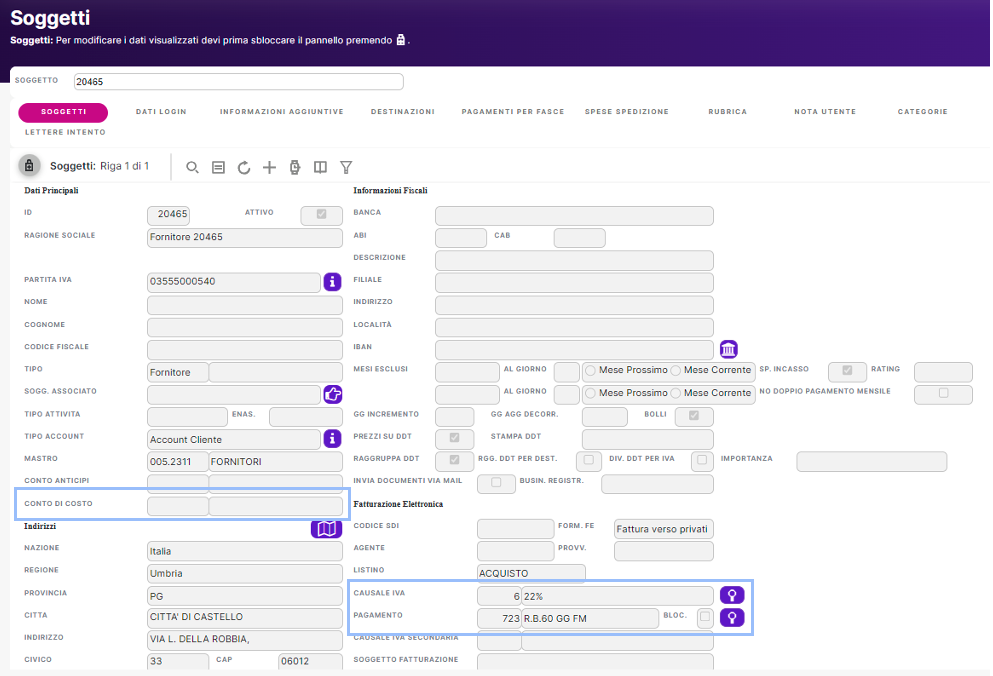This screenshot has width=993, height=676.
Task: Show the list view icon in toolbar
Action: [218, 167]
